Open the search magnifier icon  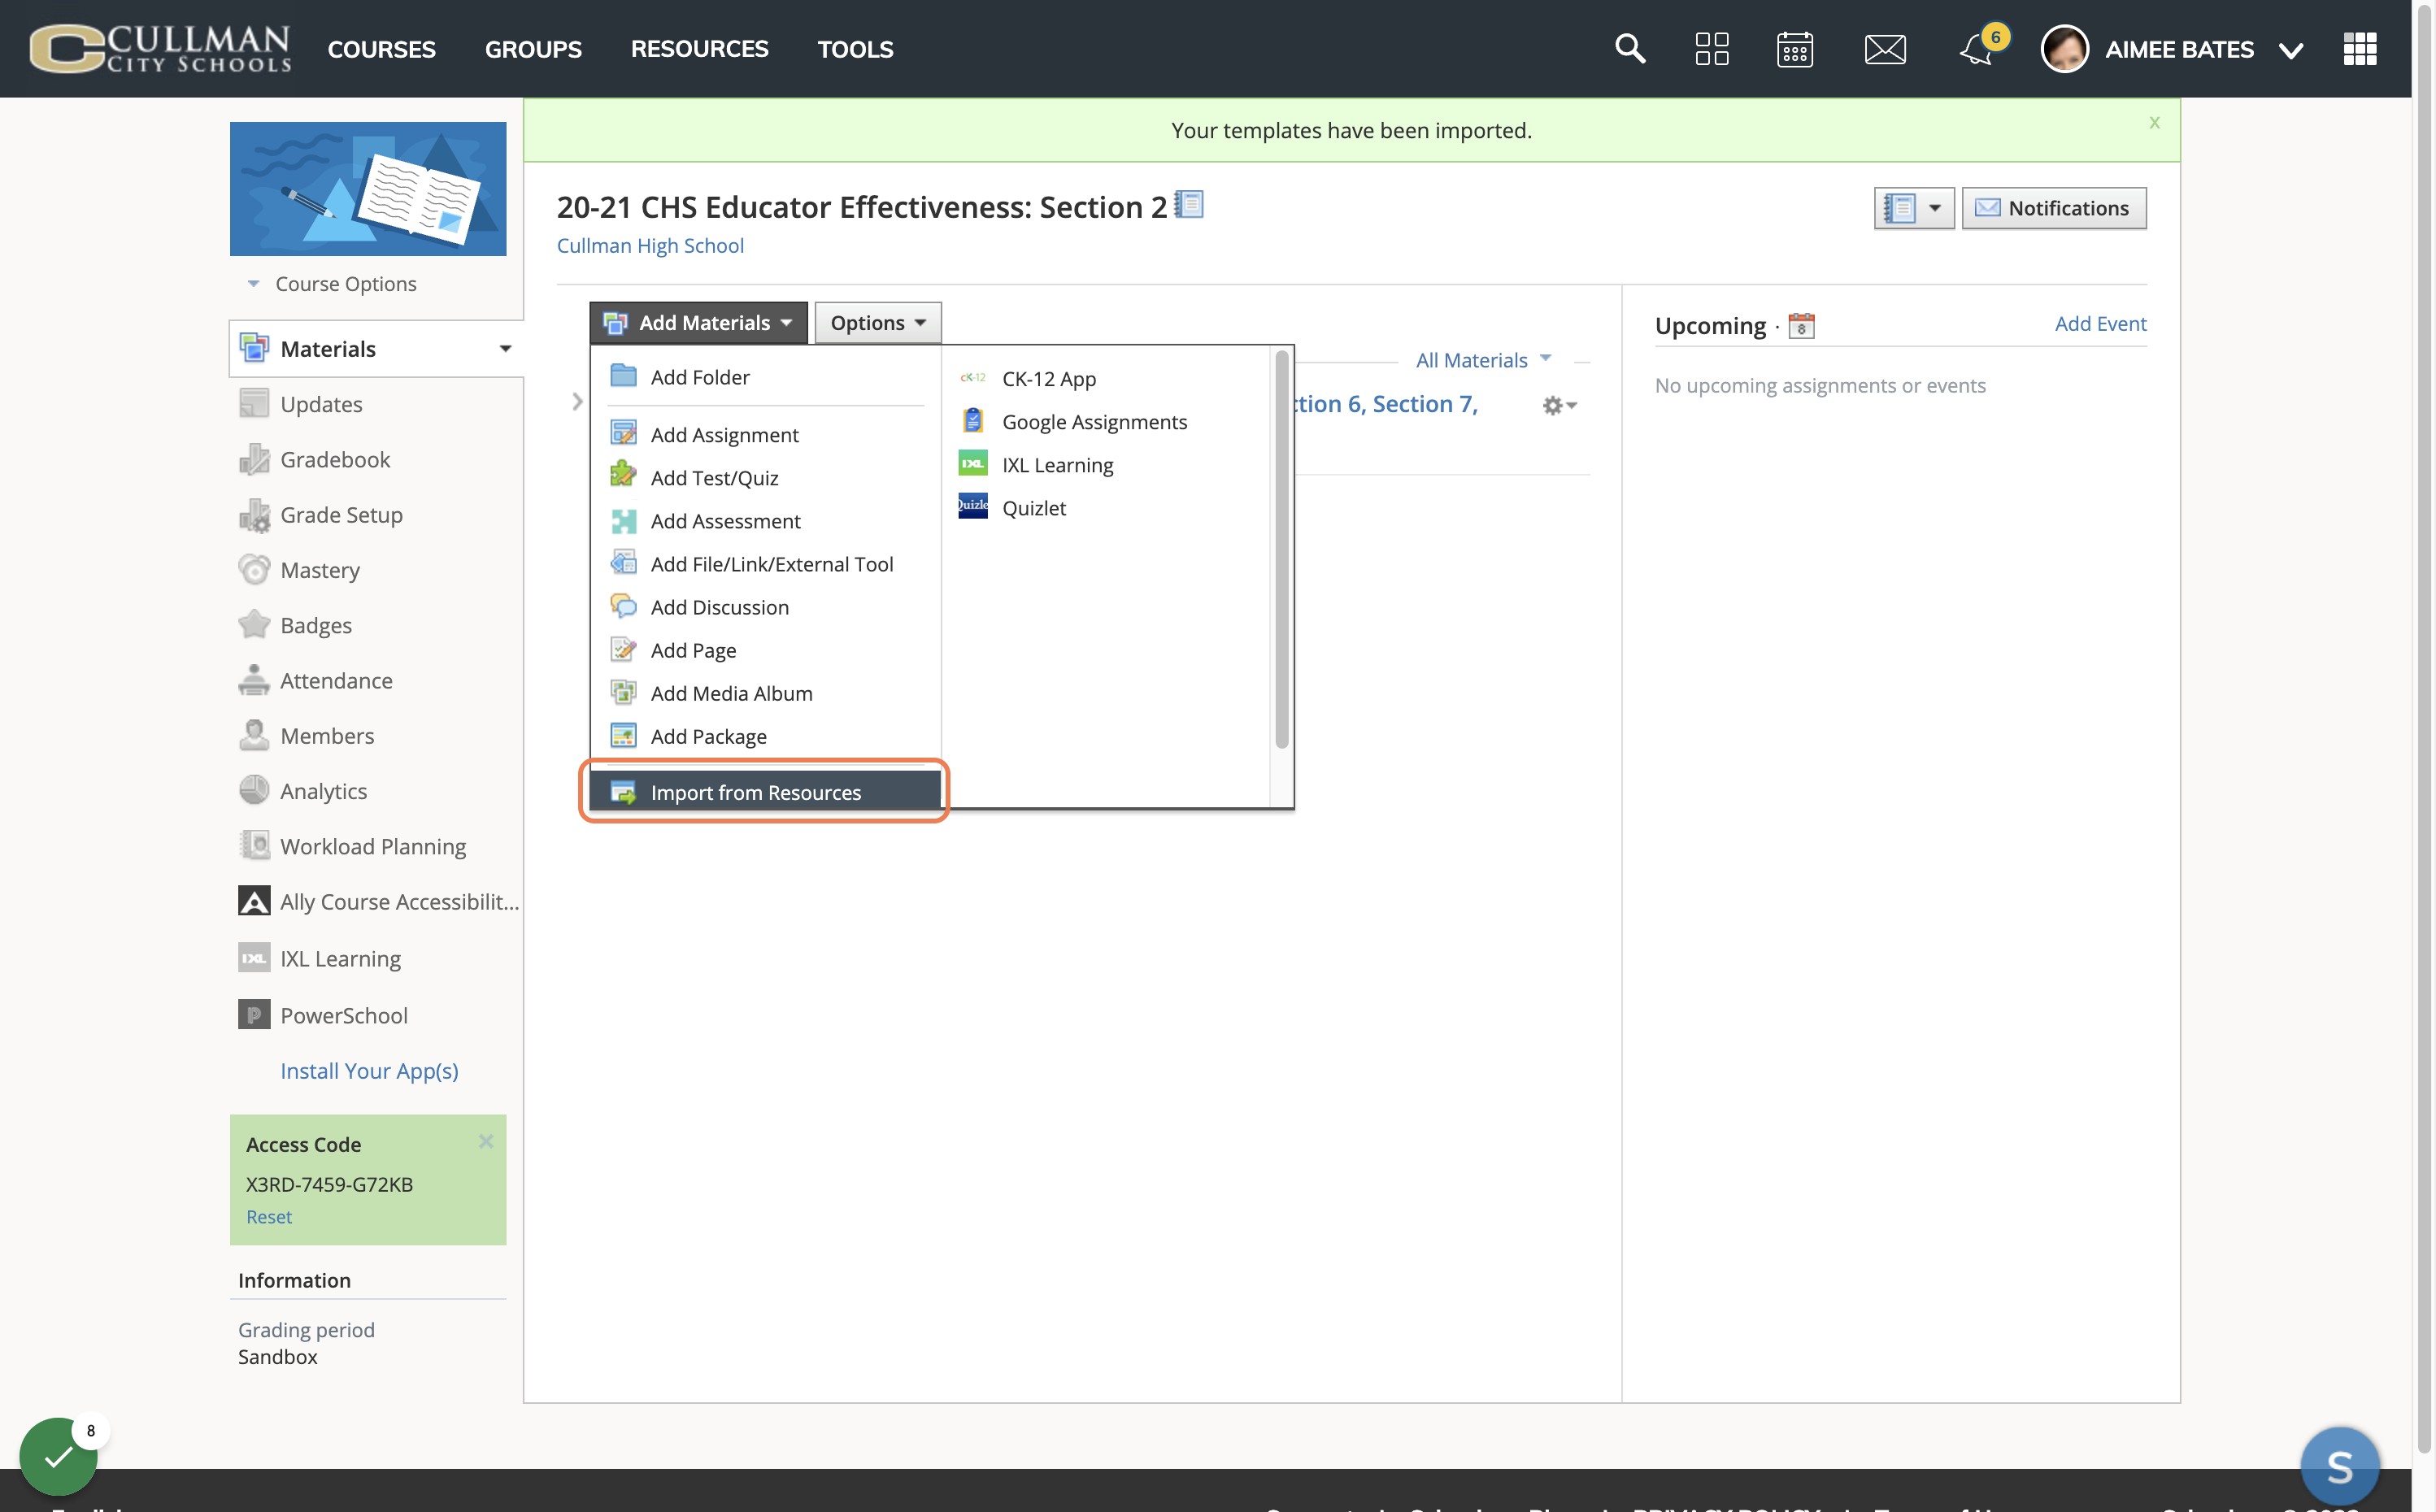(1630, 48)
